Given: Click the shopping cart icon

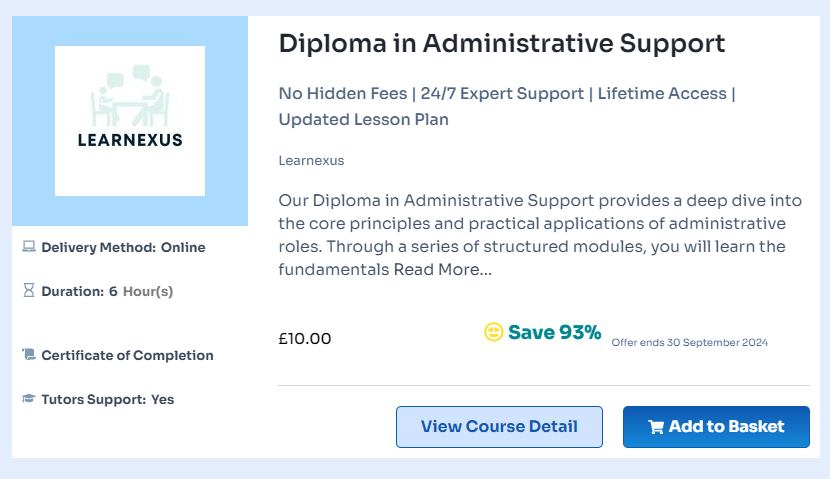Looking at the screenshot, I should (x=656, y=427).
